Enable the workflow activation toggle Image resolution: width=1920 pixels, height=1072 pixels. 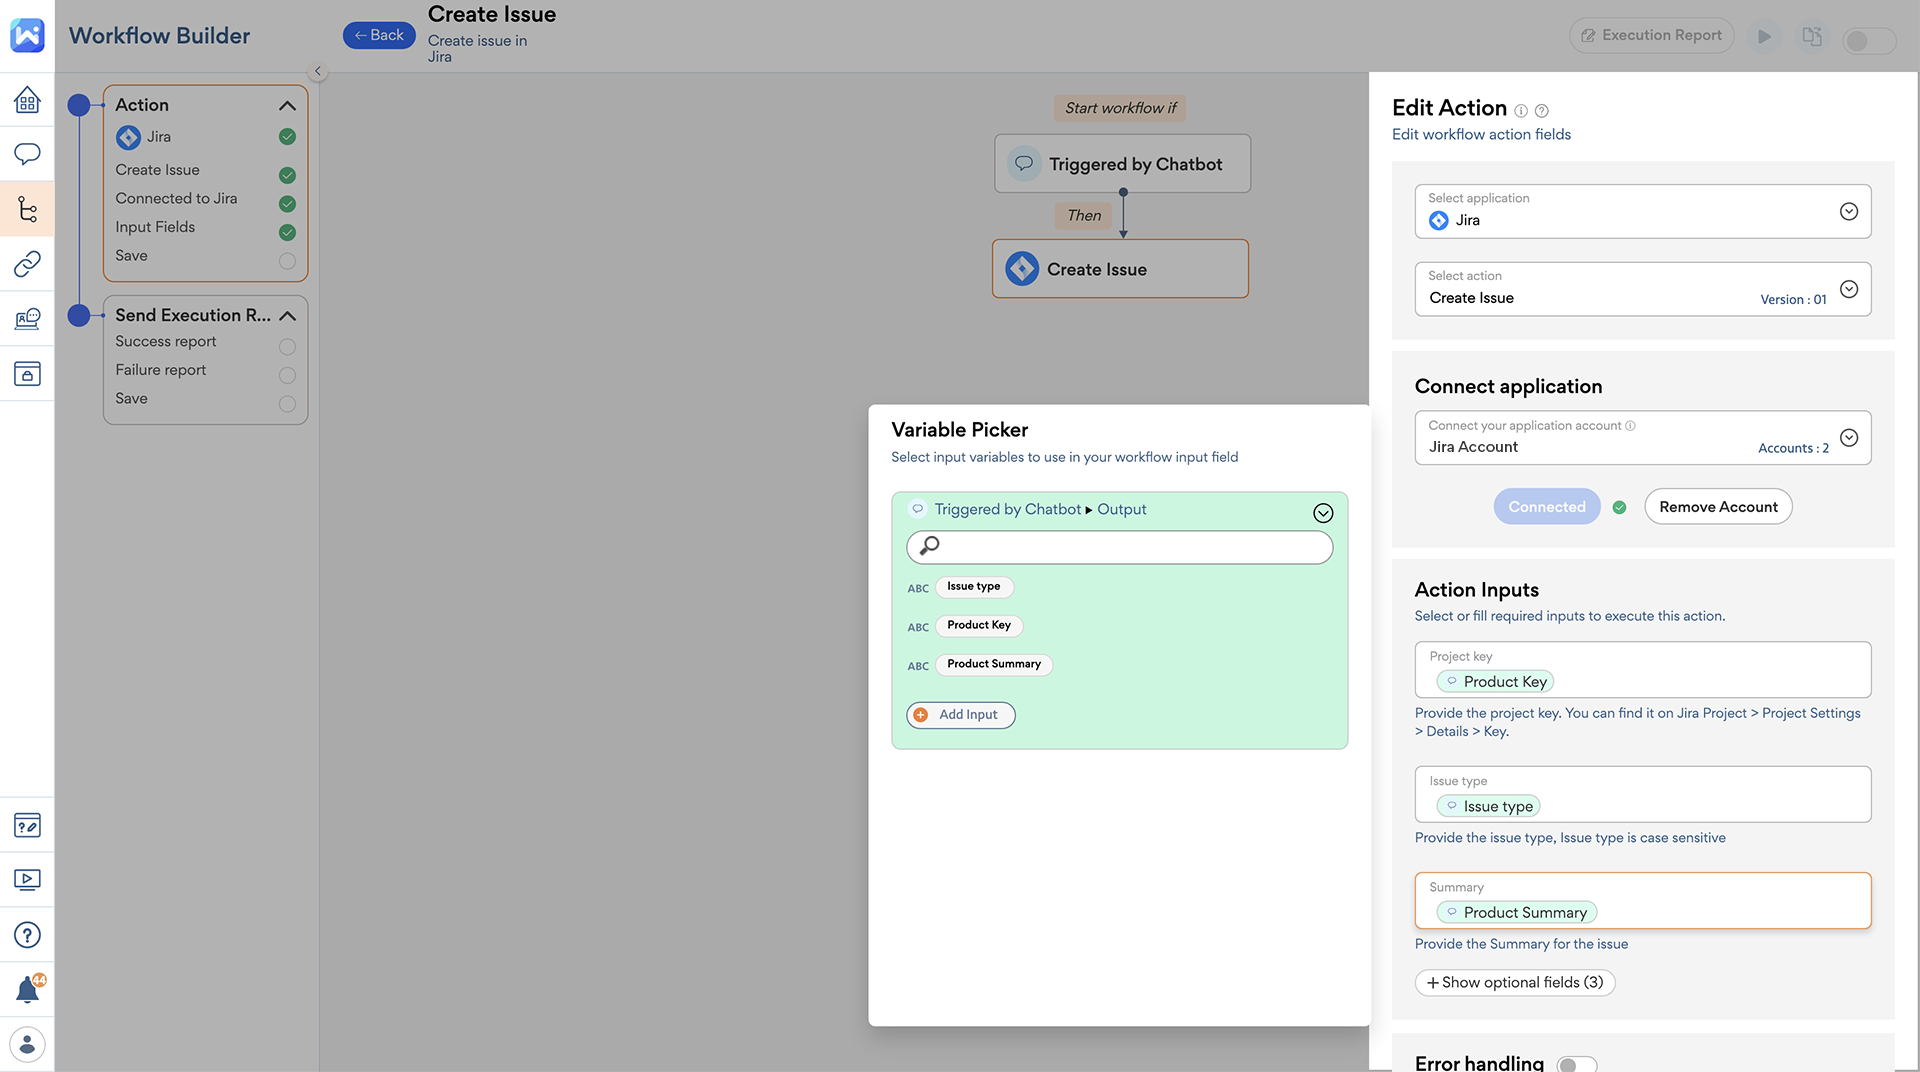(x=1868, y=40)
